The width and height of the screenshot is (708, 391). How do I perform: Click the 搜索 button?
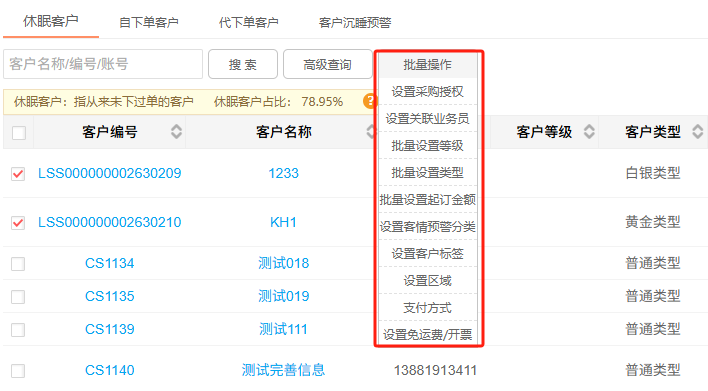coord(243,65)
